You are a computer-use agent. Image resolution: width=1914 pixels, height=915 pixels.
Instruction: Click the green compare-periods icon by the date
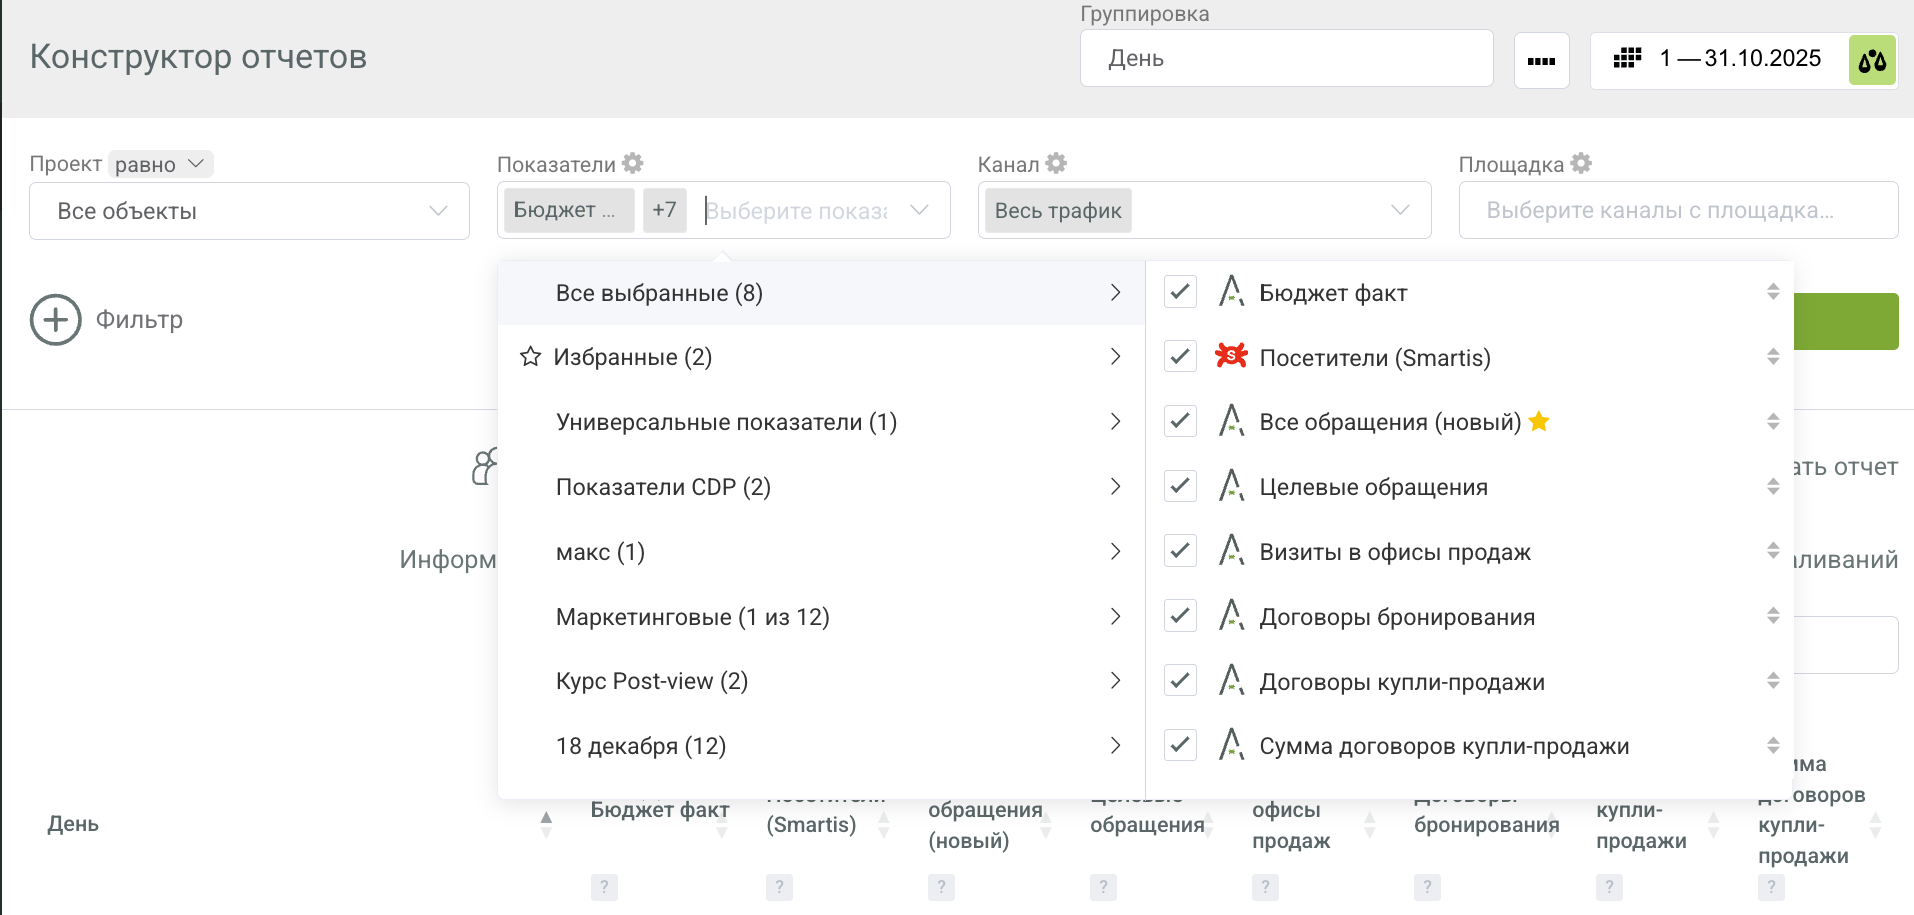(x=1872, y=60)
